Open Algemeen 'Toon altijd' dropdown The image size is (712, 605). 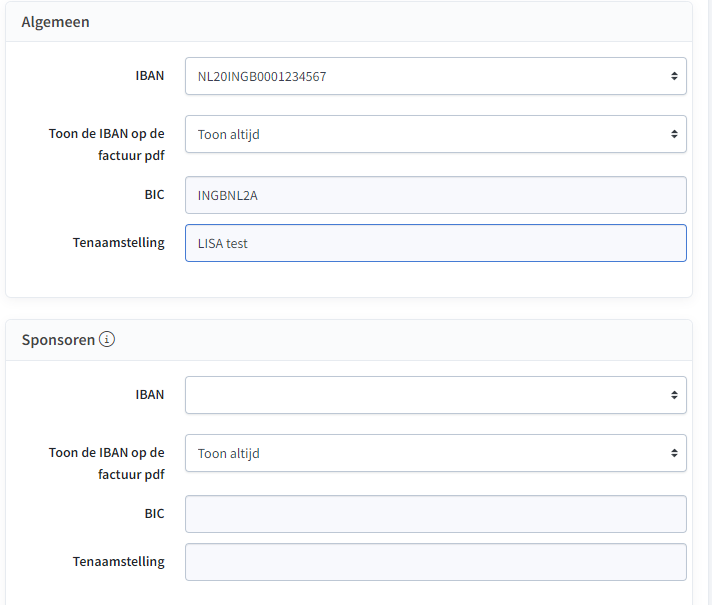[435, 134]
